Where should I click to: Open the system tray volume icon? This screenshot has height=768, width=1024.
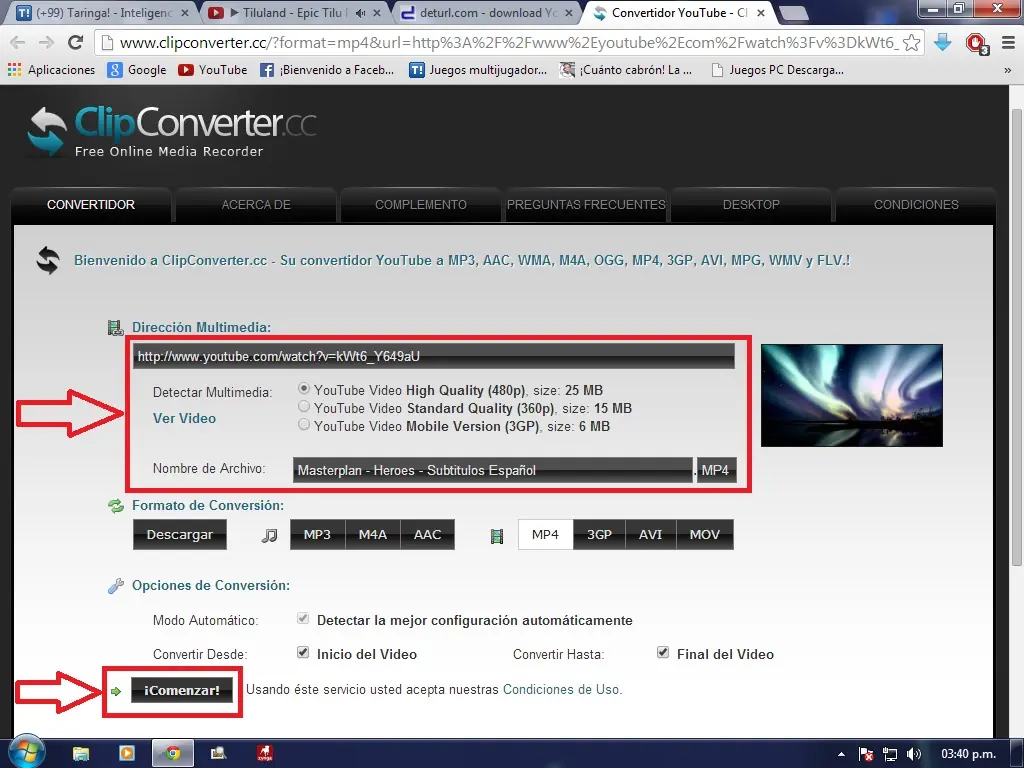tap(914, 754)
